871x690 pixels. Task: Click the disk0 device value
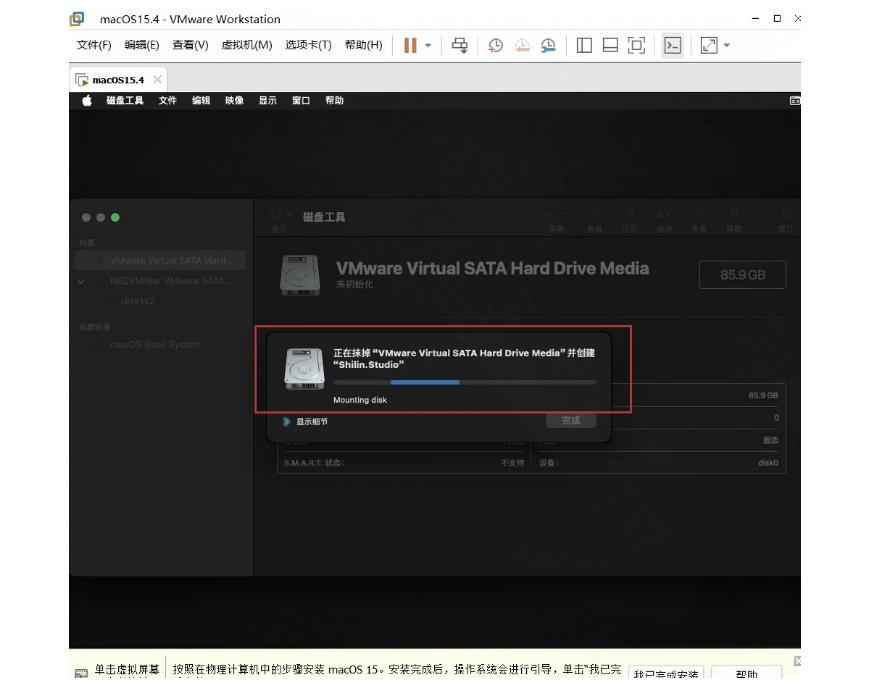tap(768, 463)
